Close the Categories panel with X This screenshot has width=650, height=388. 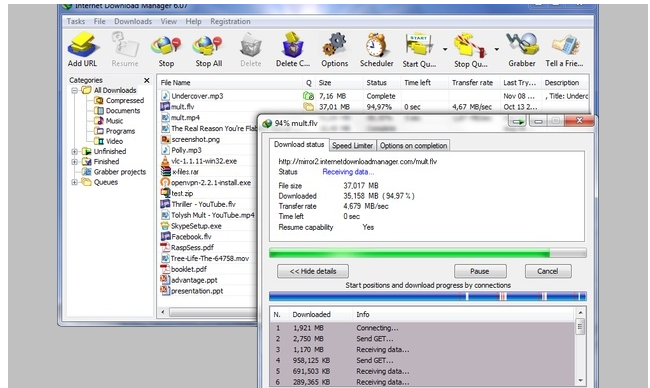coord(147,80)
